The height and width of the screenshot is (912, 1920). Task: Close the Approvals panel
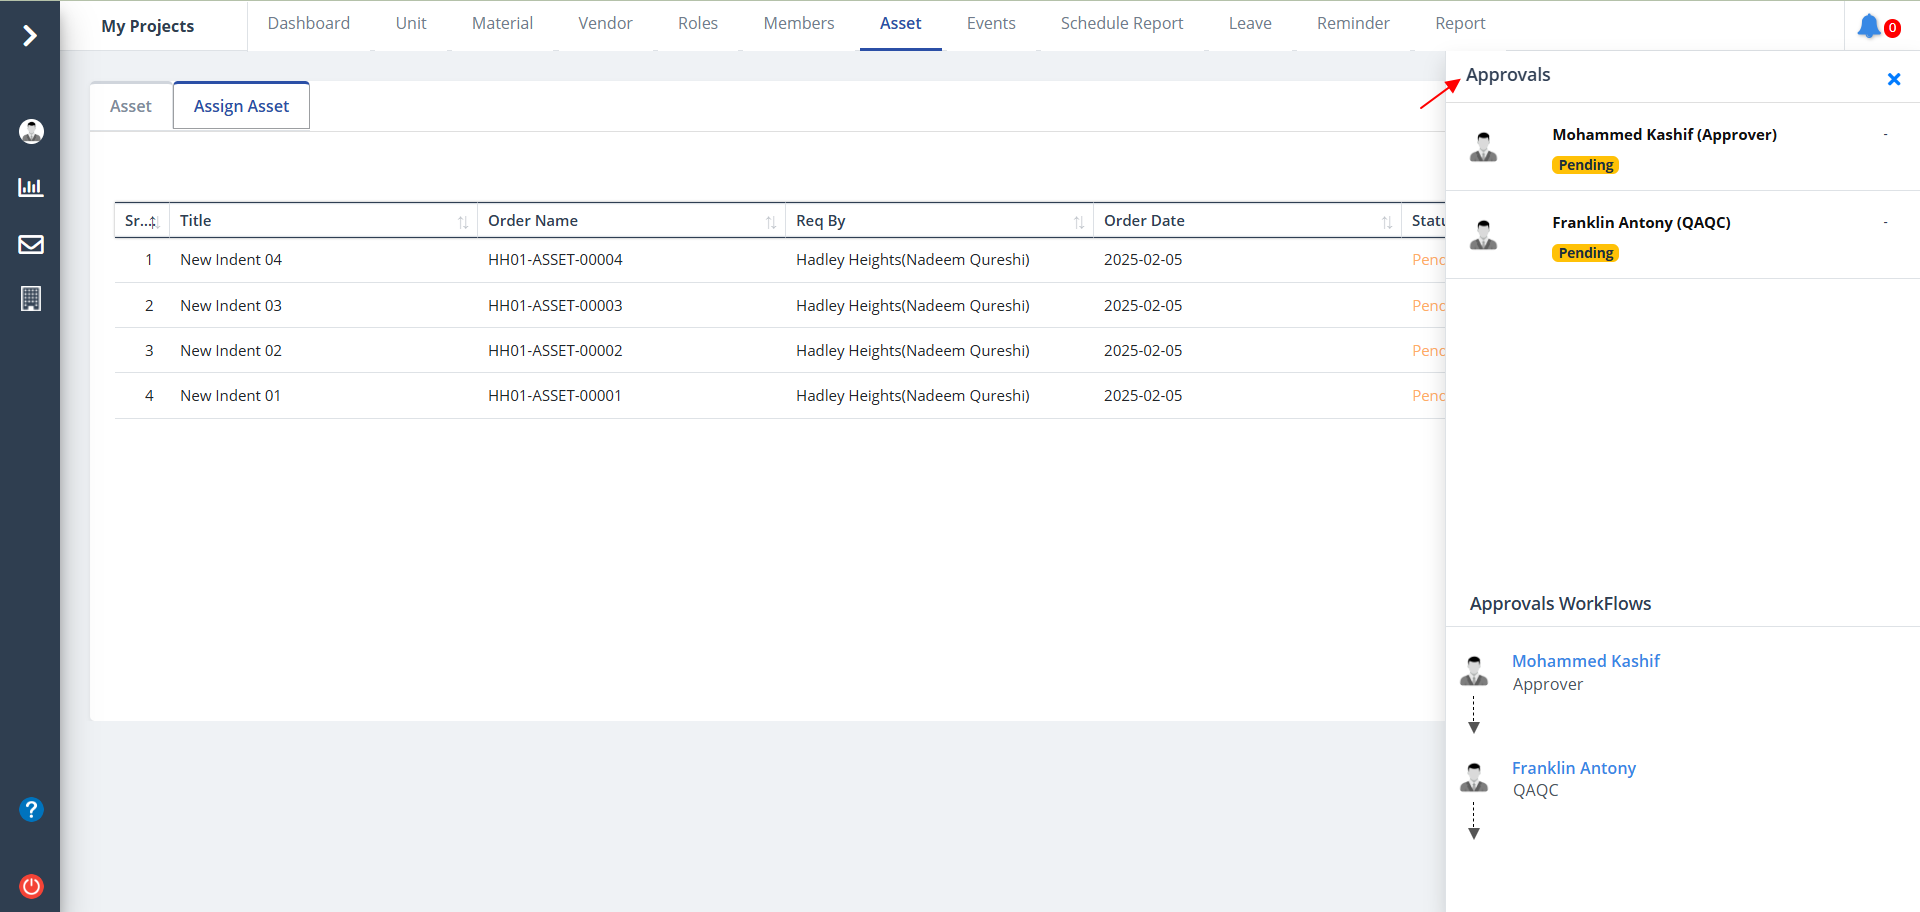pos(1893,79)
